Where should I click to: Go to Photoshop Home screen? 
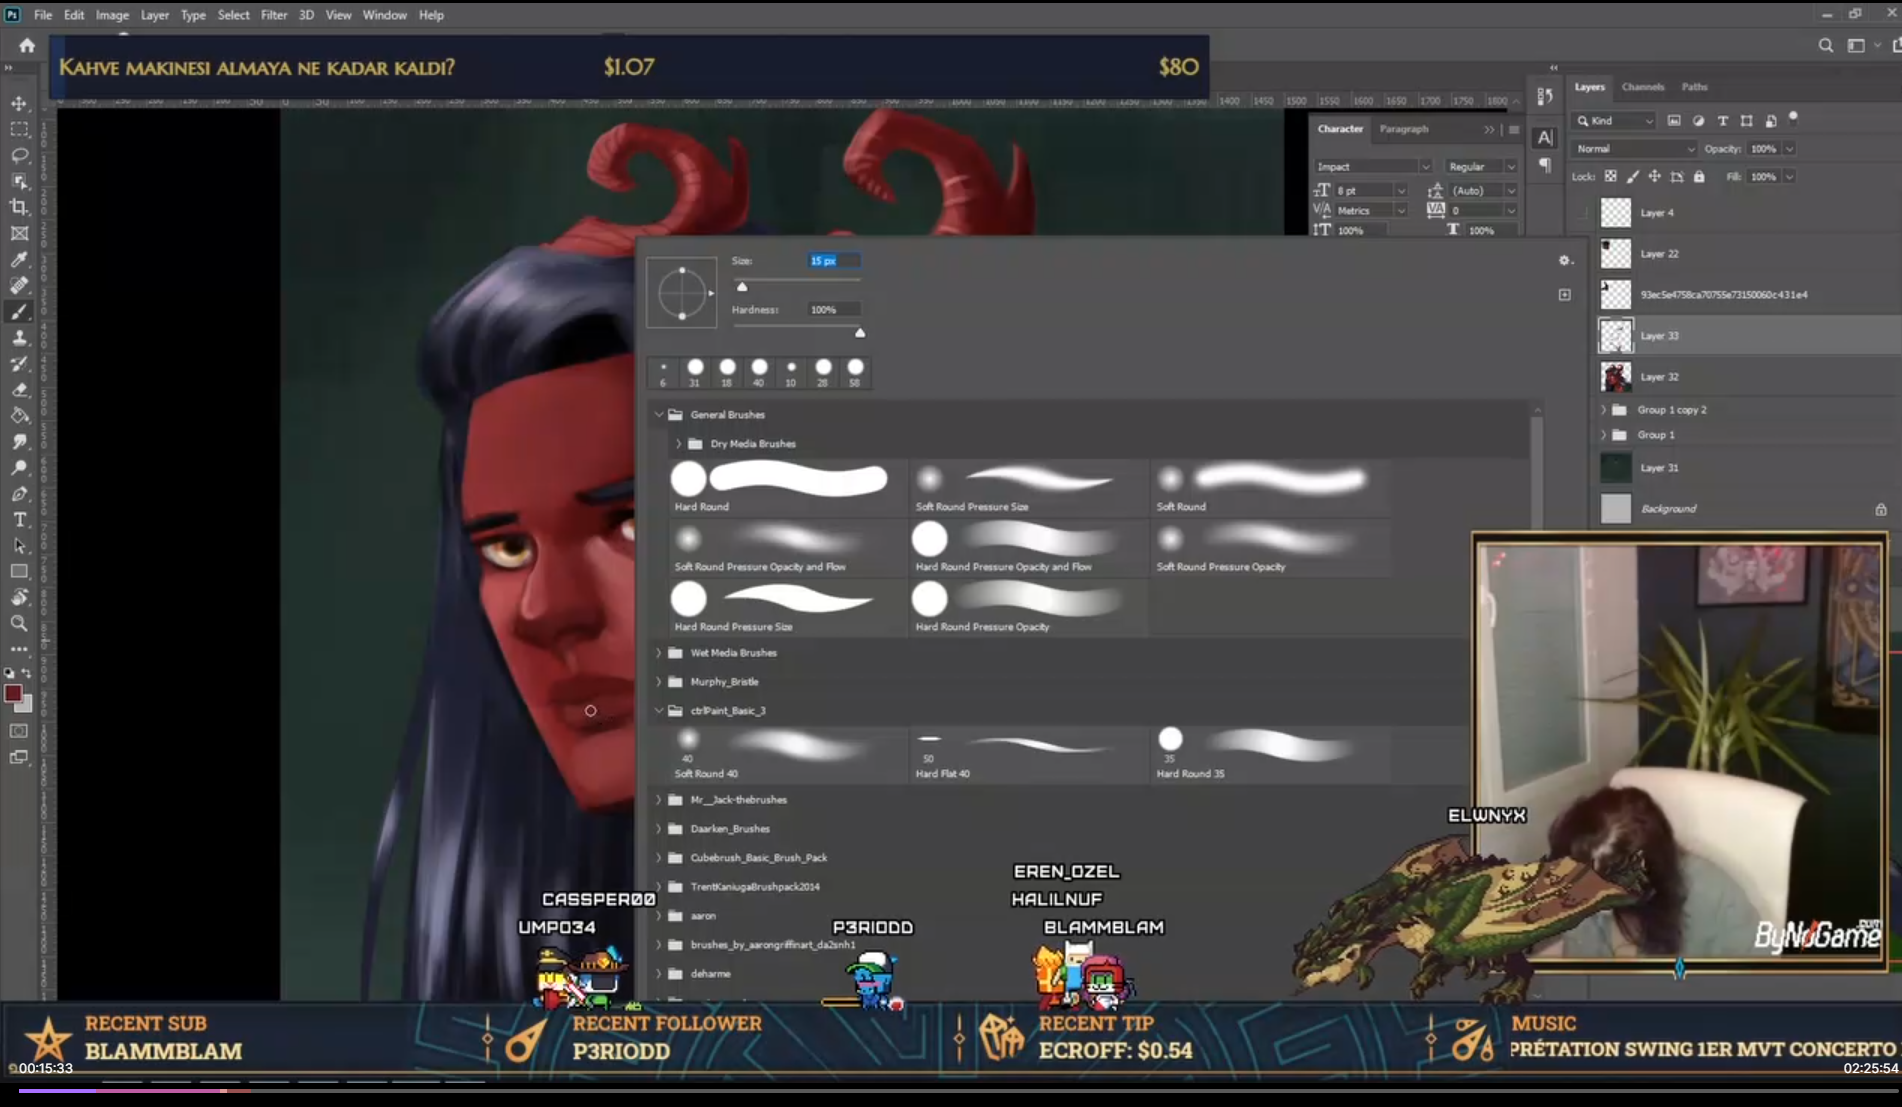[x=27, y=45]
